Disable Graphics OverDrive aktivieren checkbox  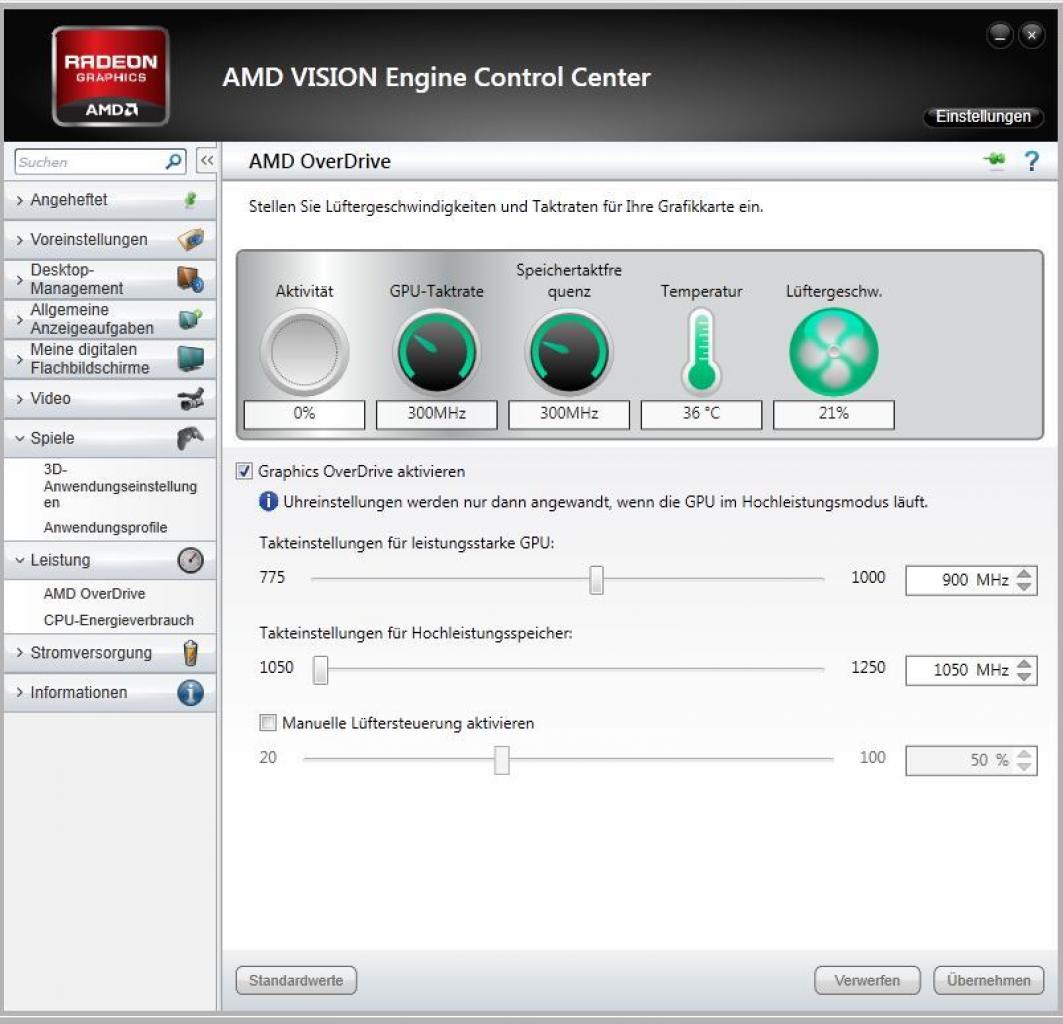244,471
